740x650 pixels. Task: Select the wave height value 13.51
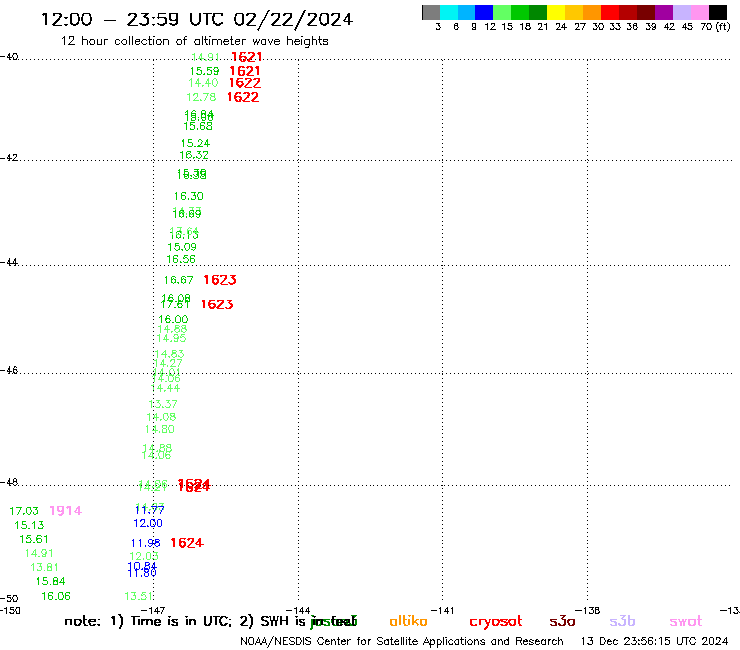[x=139, y=597]
